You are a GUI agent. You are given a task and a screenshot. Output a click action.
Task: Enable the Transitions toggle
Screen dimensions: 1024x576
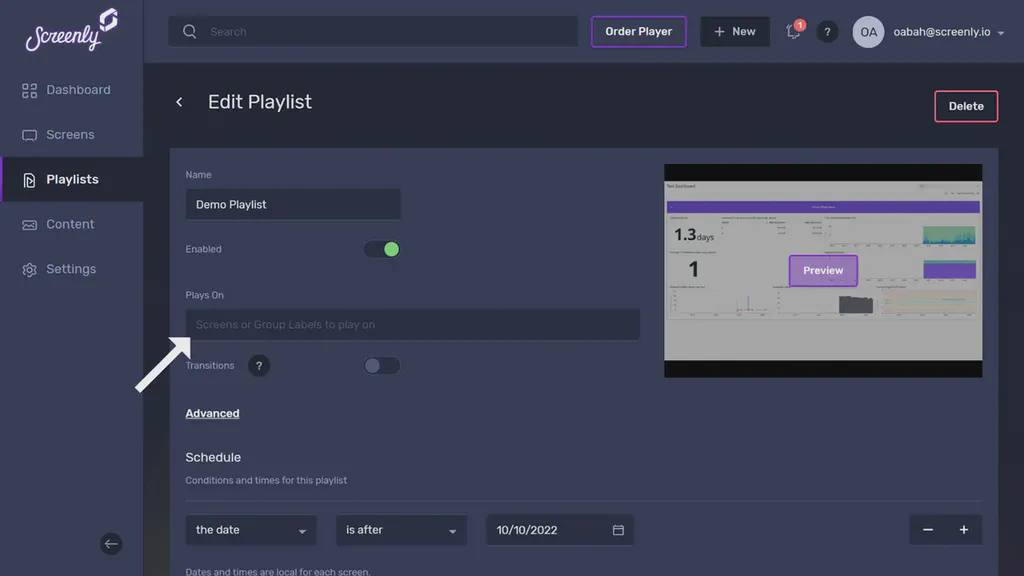tap(381, 365)
